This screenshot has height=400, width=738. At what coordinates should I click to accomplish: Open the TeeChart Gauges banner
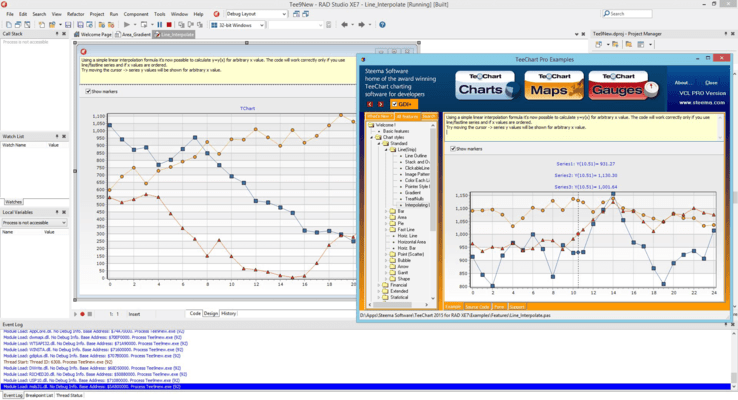(x=623, y=85)
